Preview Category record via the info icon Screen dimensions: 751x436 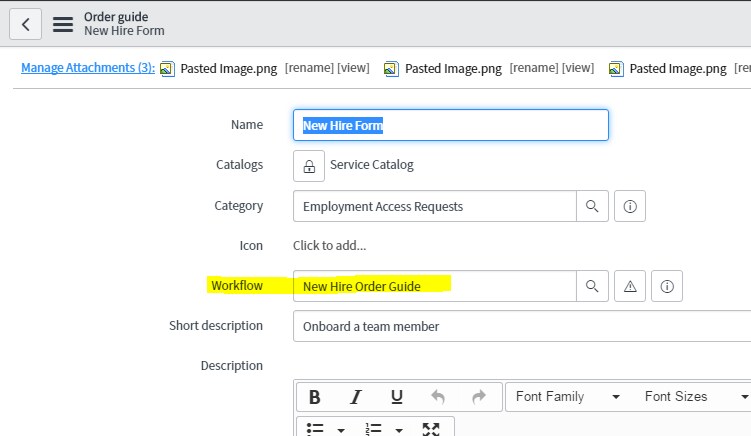pos(630,206)
